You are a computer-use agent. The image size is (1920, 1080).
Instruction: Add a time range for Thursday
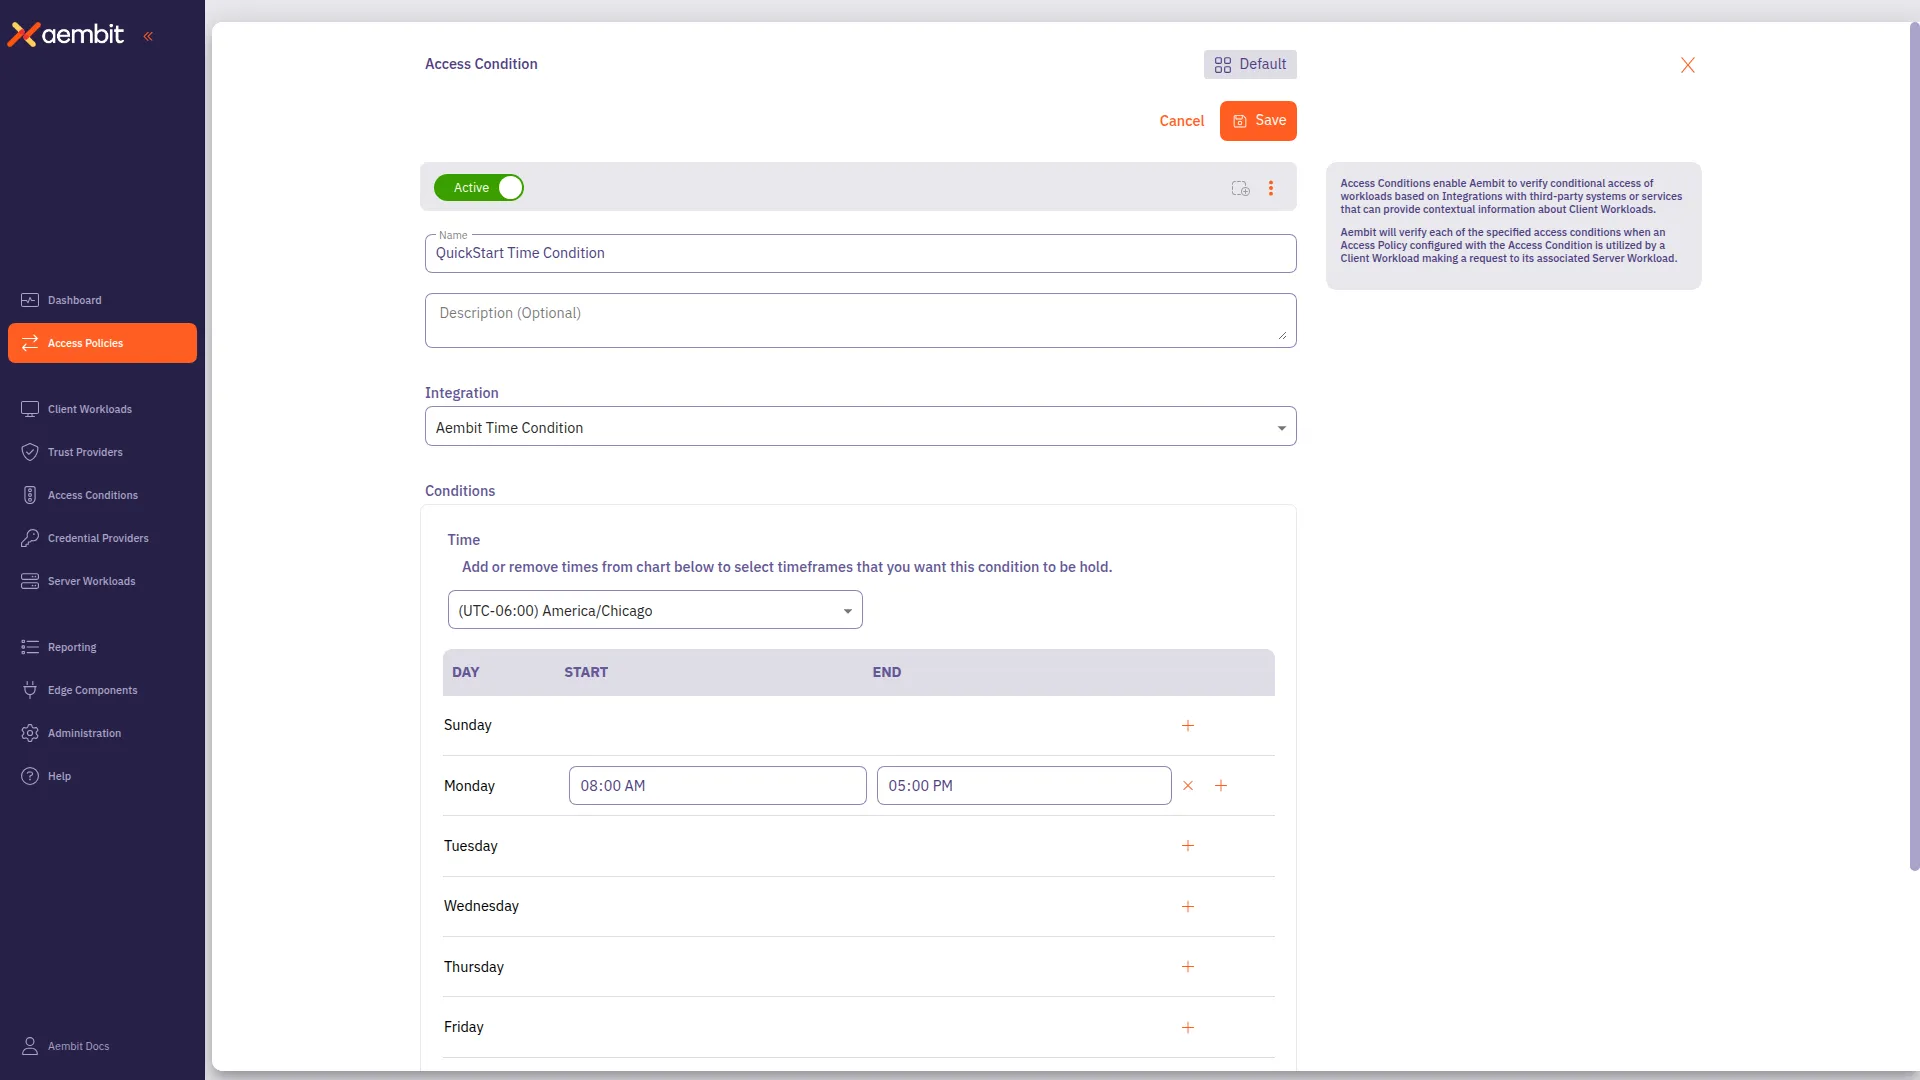1188,967
